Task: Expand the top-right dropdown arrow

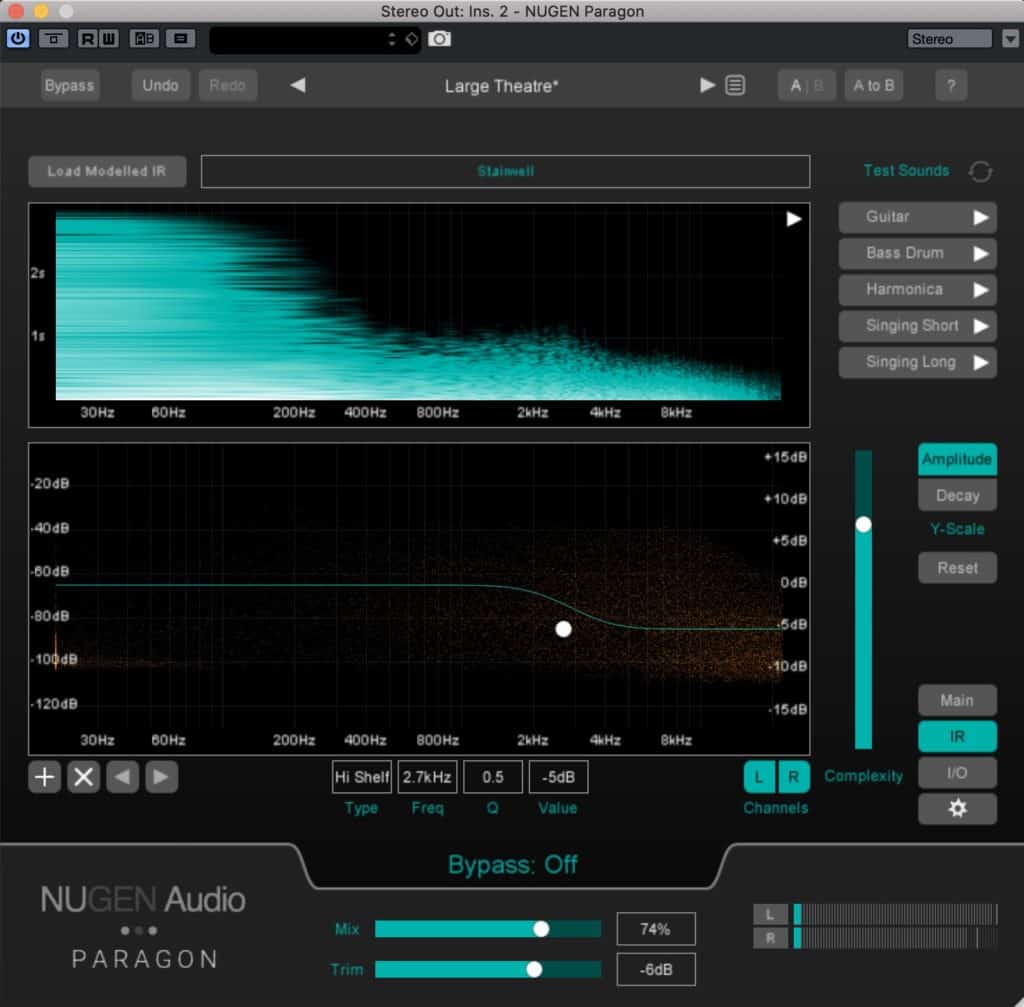Action: [x=1010, y=39]
